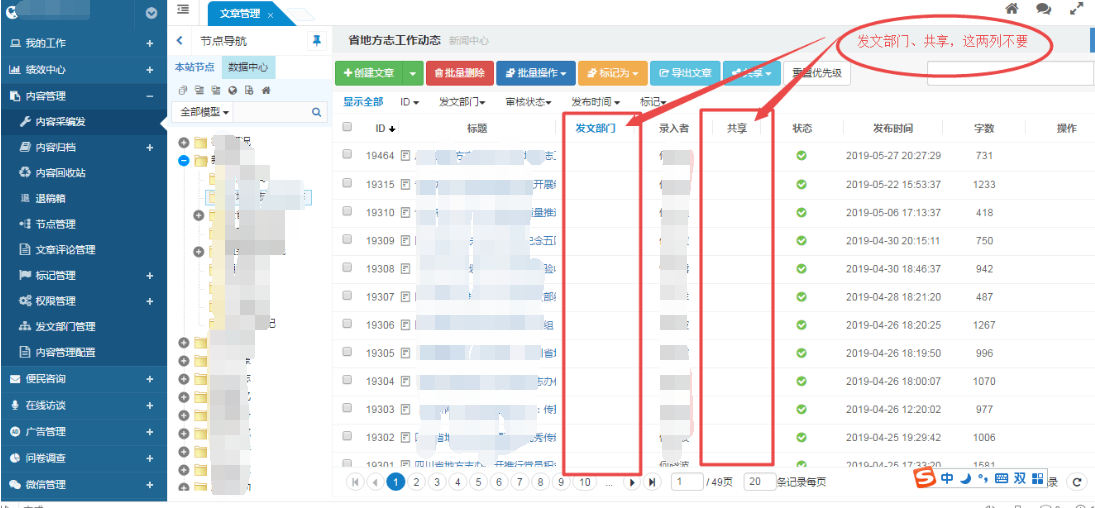Screen dimensions: 1095x508
Task: Collapse sidebar with the hamburger menu icon
Action: (x=183, y=10)
